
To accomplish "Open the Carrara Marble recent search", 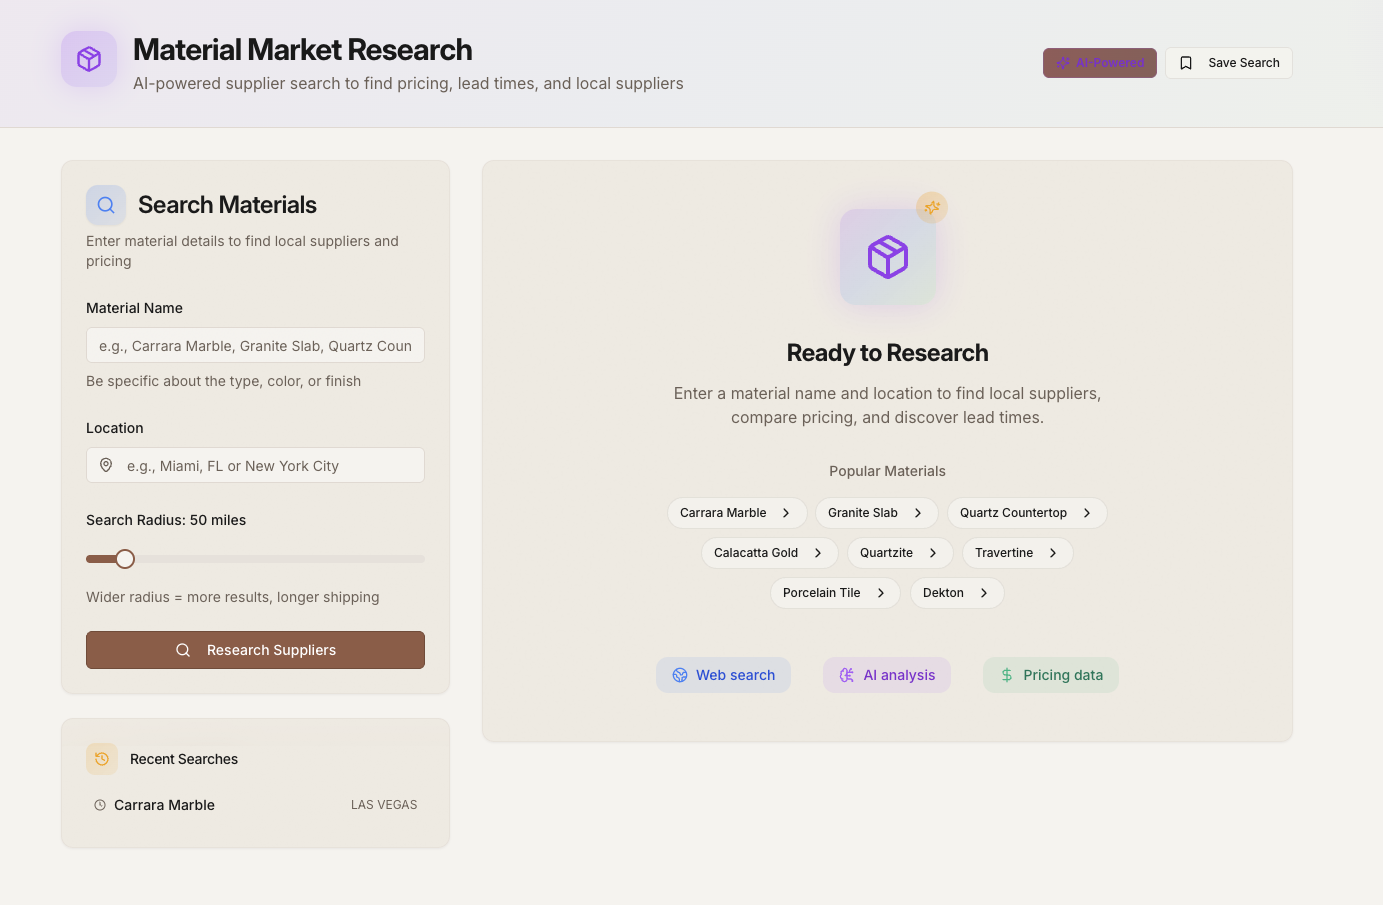I will pos(255,805).
